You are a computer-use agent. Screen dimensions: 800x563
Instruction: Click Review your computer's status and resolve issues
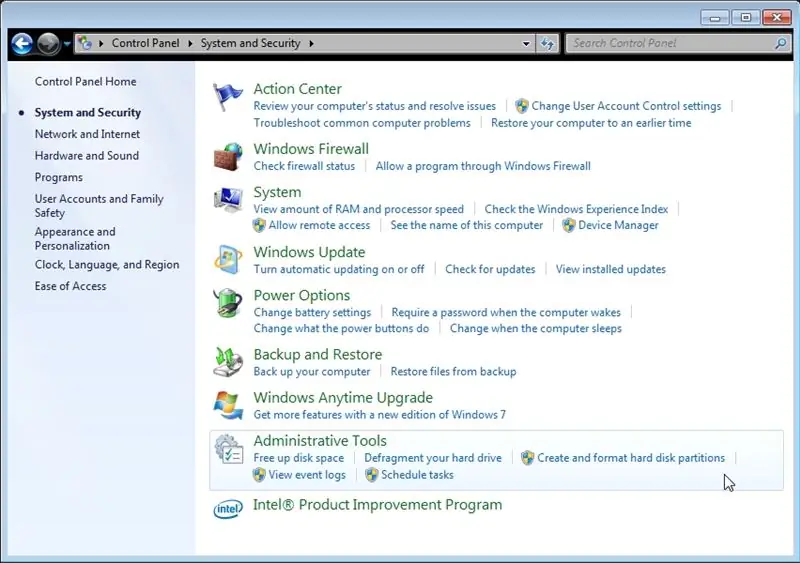pyautogui.click(x=374, y=106)
